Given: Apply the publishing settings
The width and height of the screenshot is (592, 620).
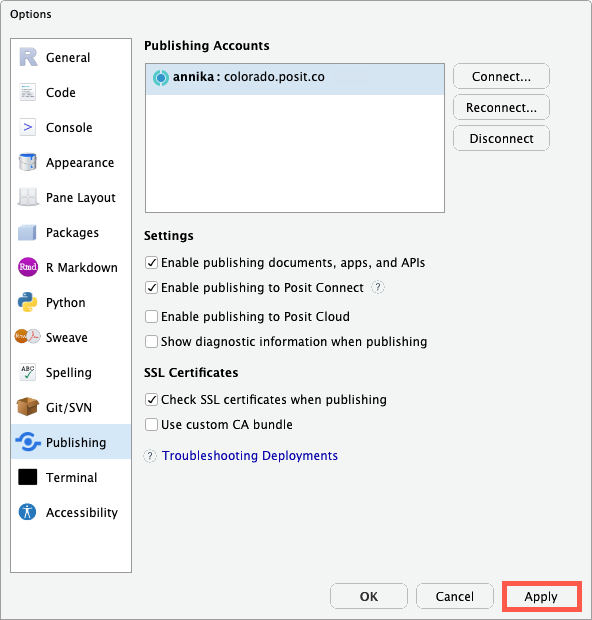Looking at the screenshot, I should (x=541, y=596).
